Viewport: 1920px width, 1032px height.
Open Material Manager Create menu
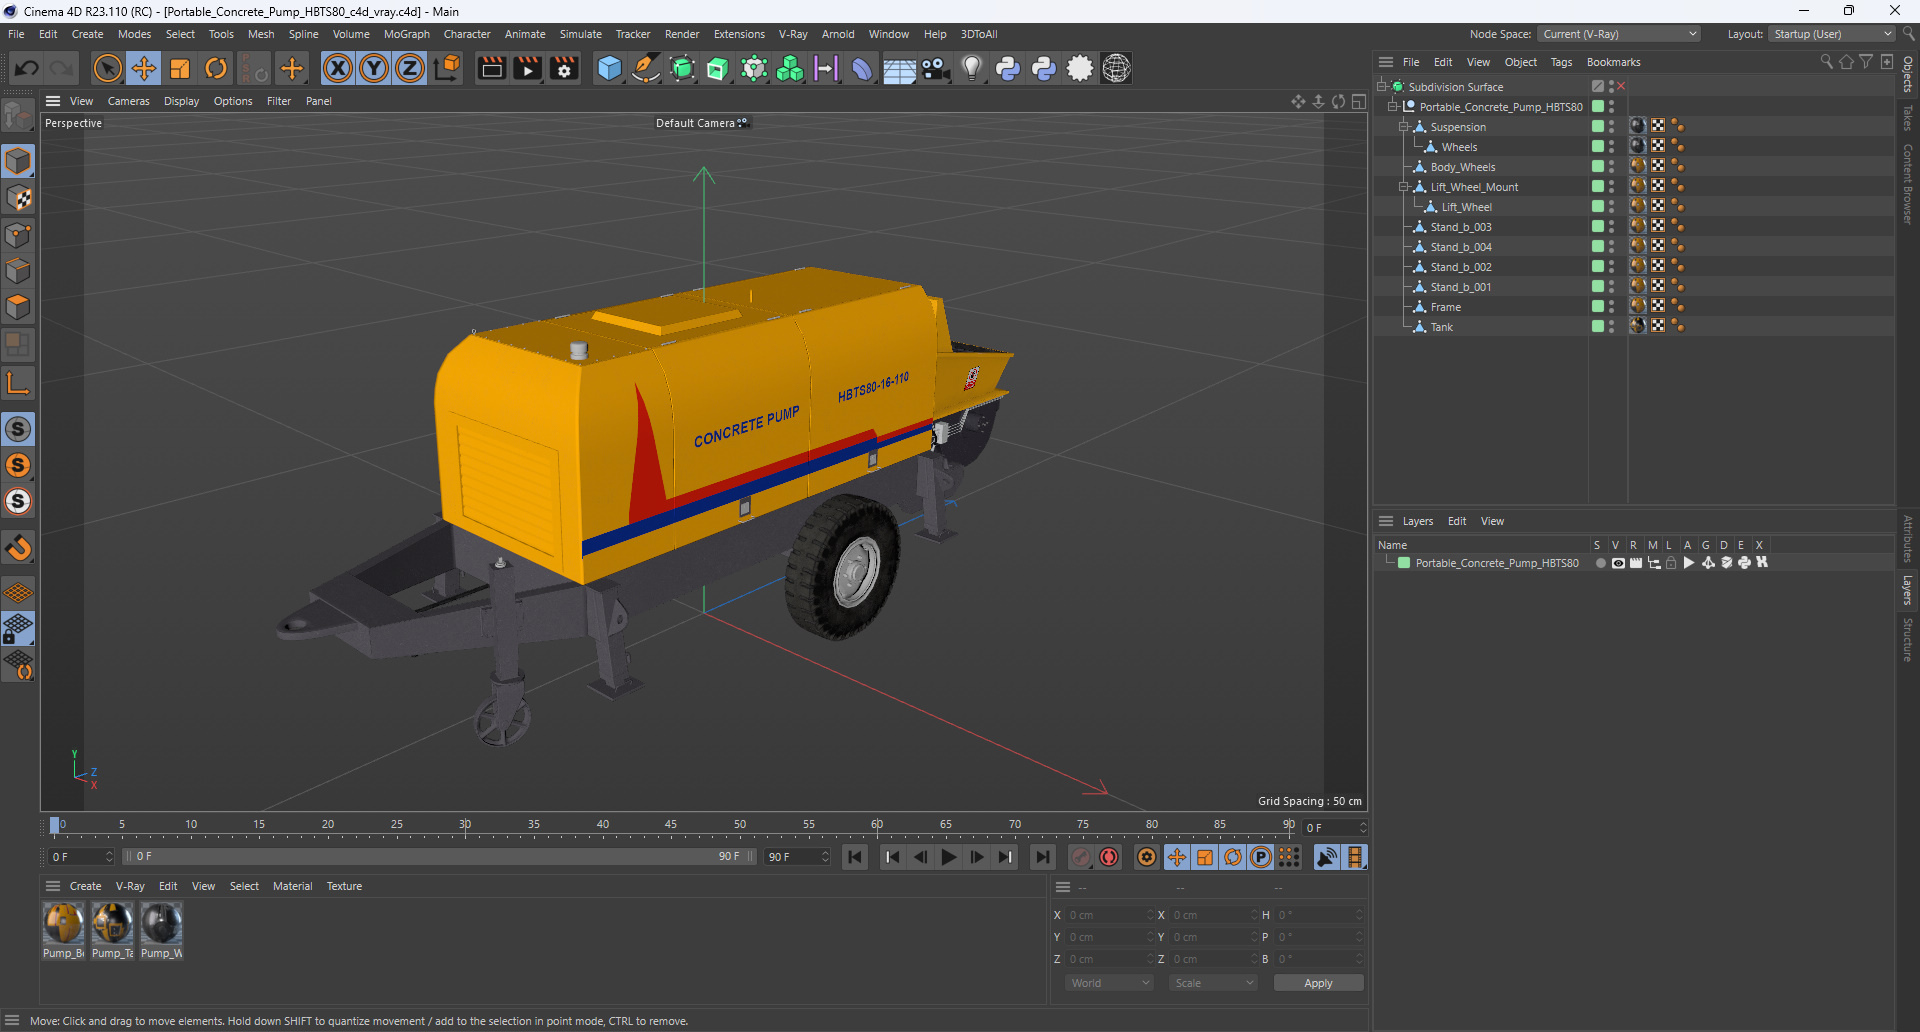pyautogui.click(x=85, y=886)
